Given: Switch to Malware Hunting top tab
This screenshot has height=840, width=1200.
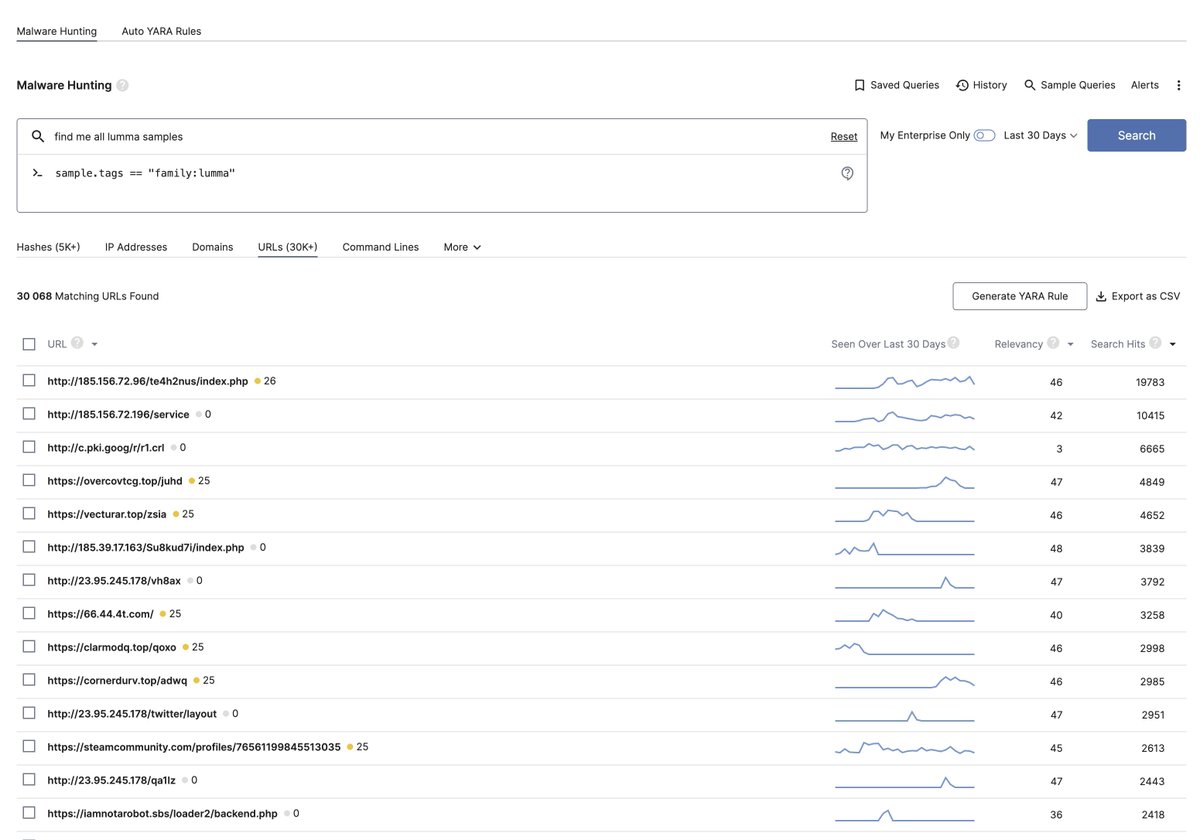Looking at the screenshot, I should 57,31.
